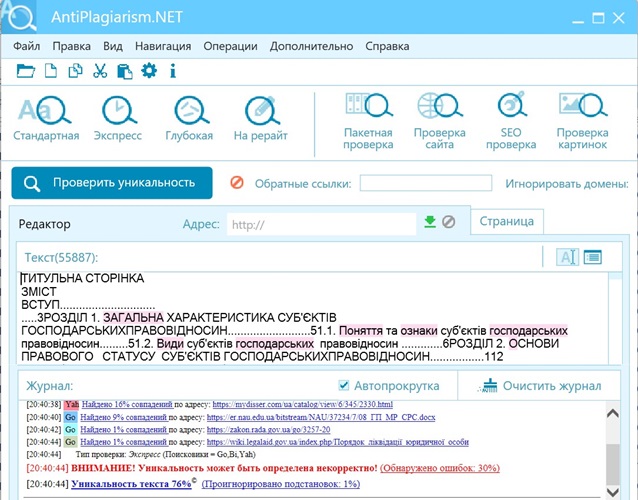Click the Yah badge in the log
638x500 pixels.
pyautogui.click(x=72, y=404)
